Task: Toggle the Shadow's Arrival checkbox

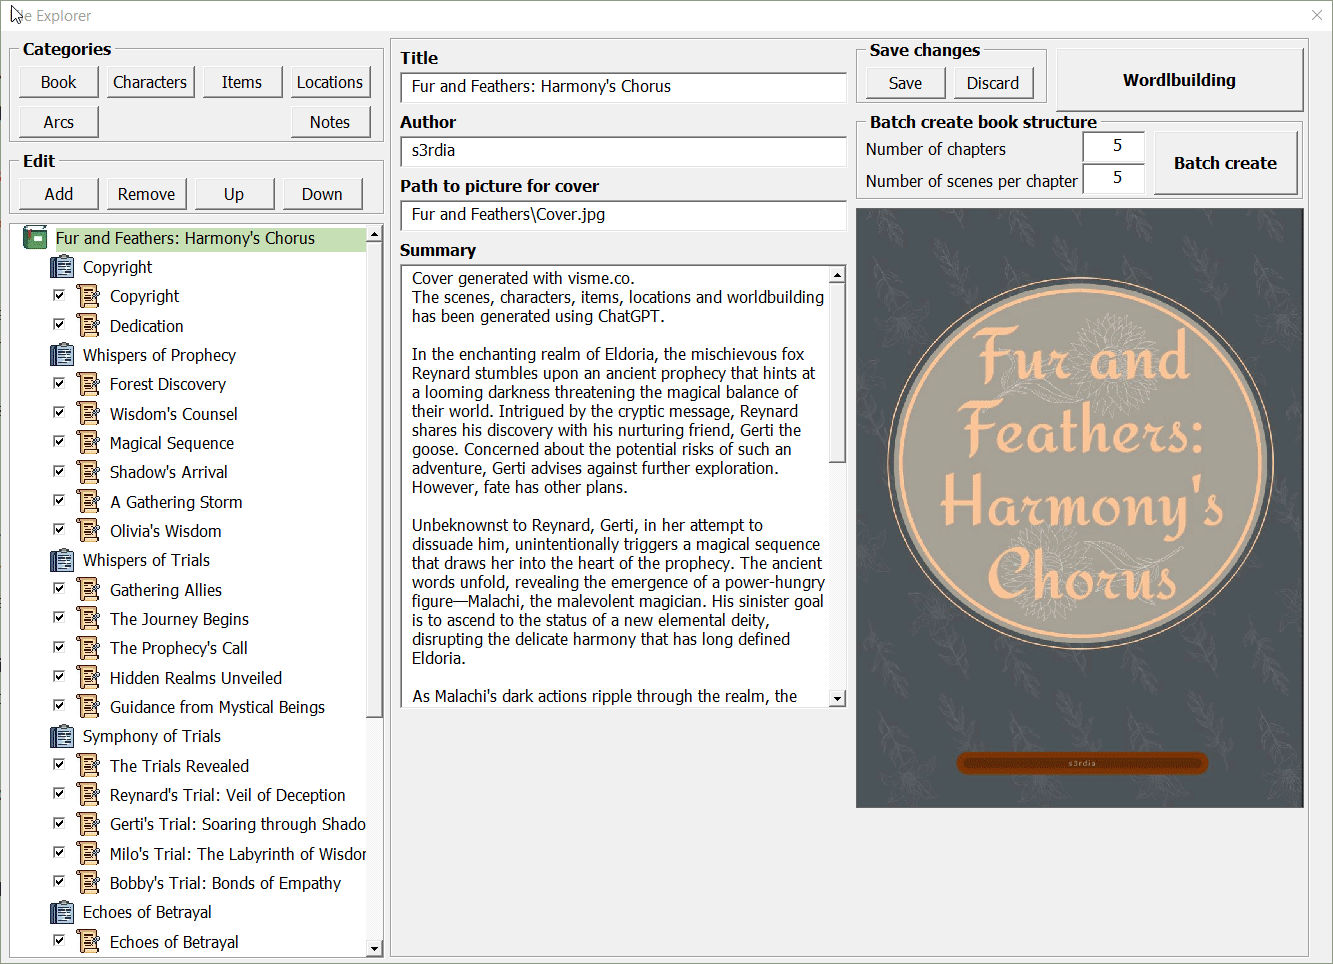Action: 59,471
